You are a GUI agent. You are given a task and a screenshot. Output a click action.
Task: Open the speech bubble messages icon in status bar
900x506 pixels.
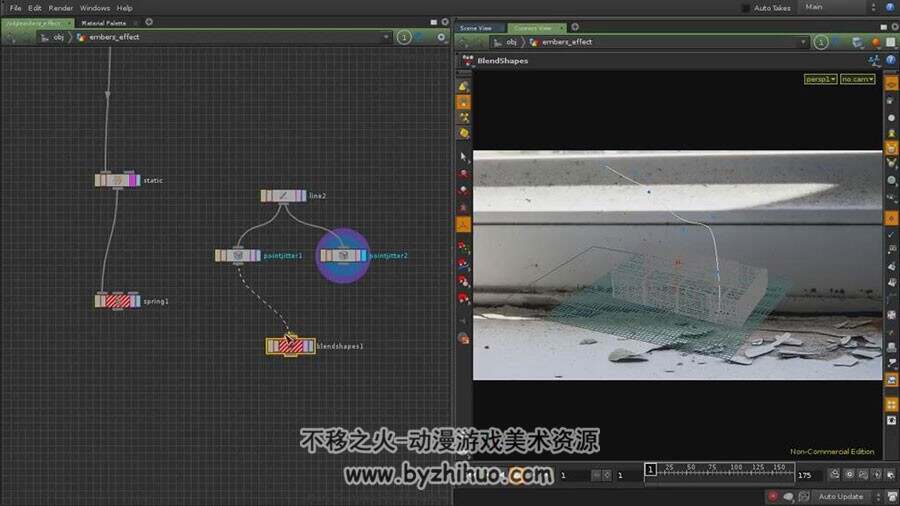click(789, 496)
